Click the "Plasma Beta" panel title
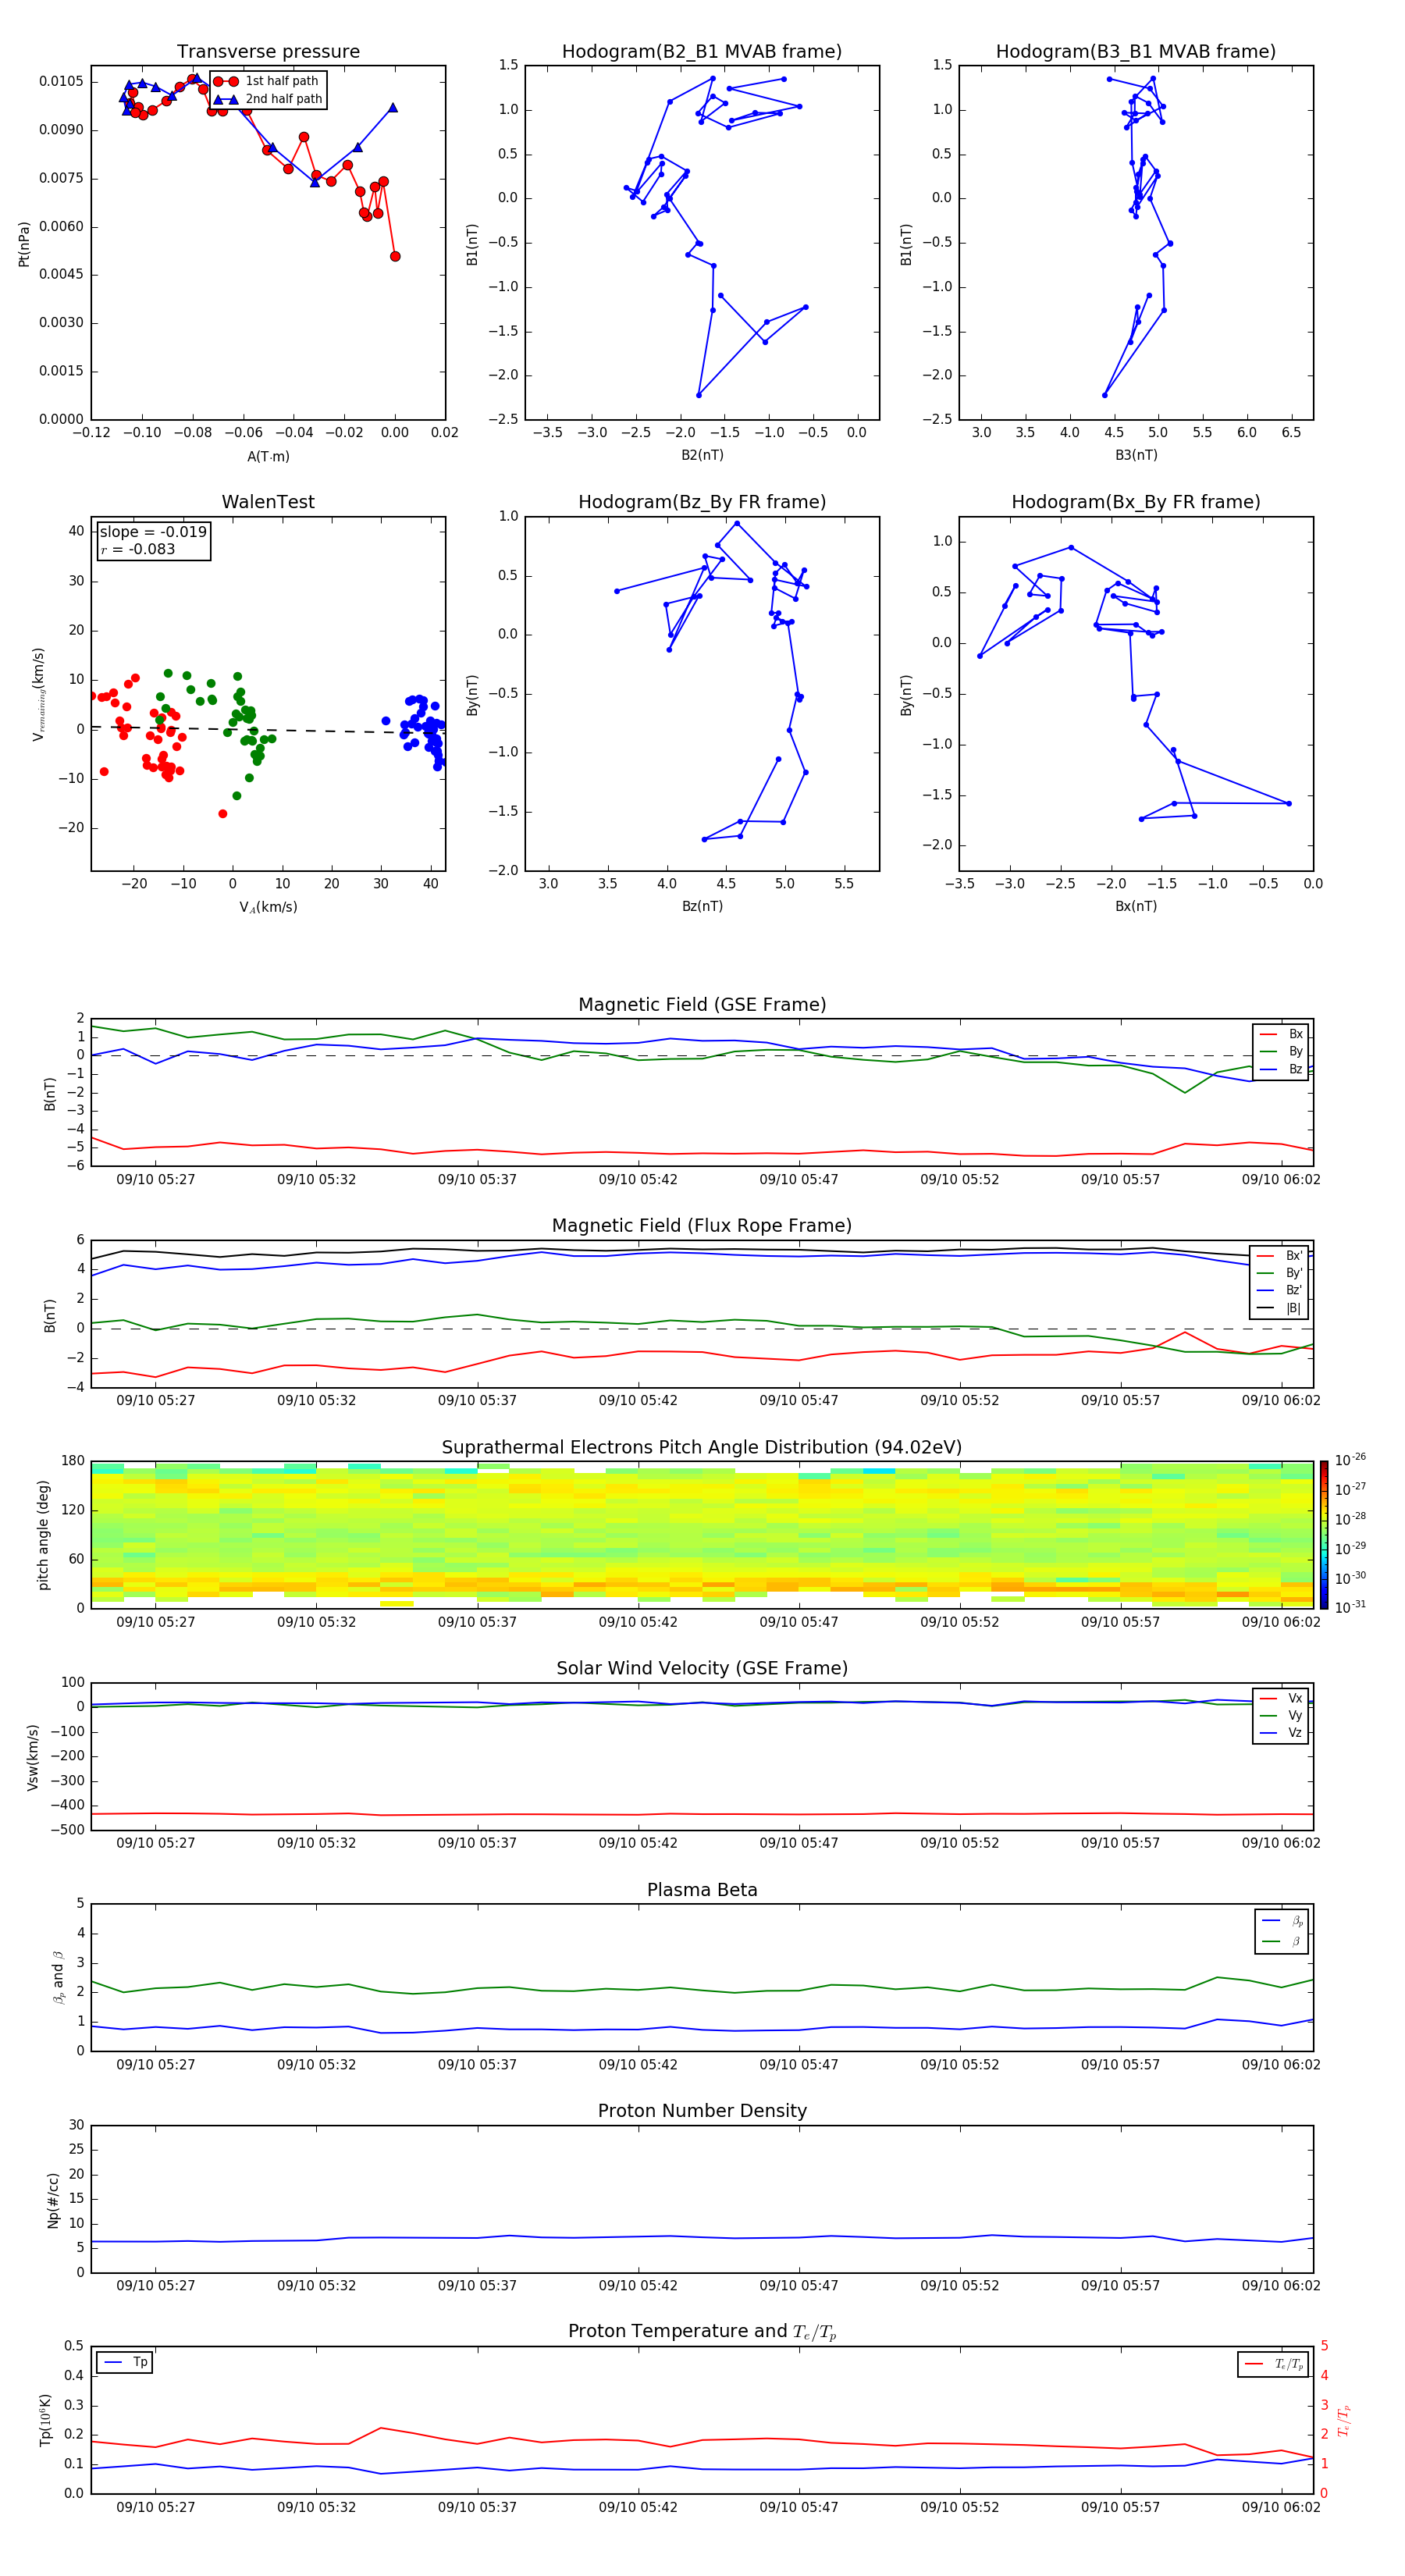This screenshot has height=2576, width=1405. 702,1890
